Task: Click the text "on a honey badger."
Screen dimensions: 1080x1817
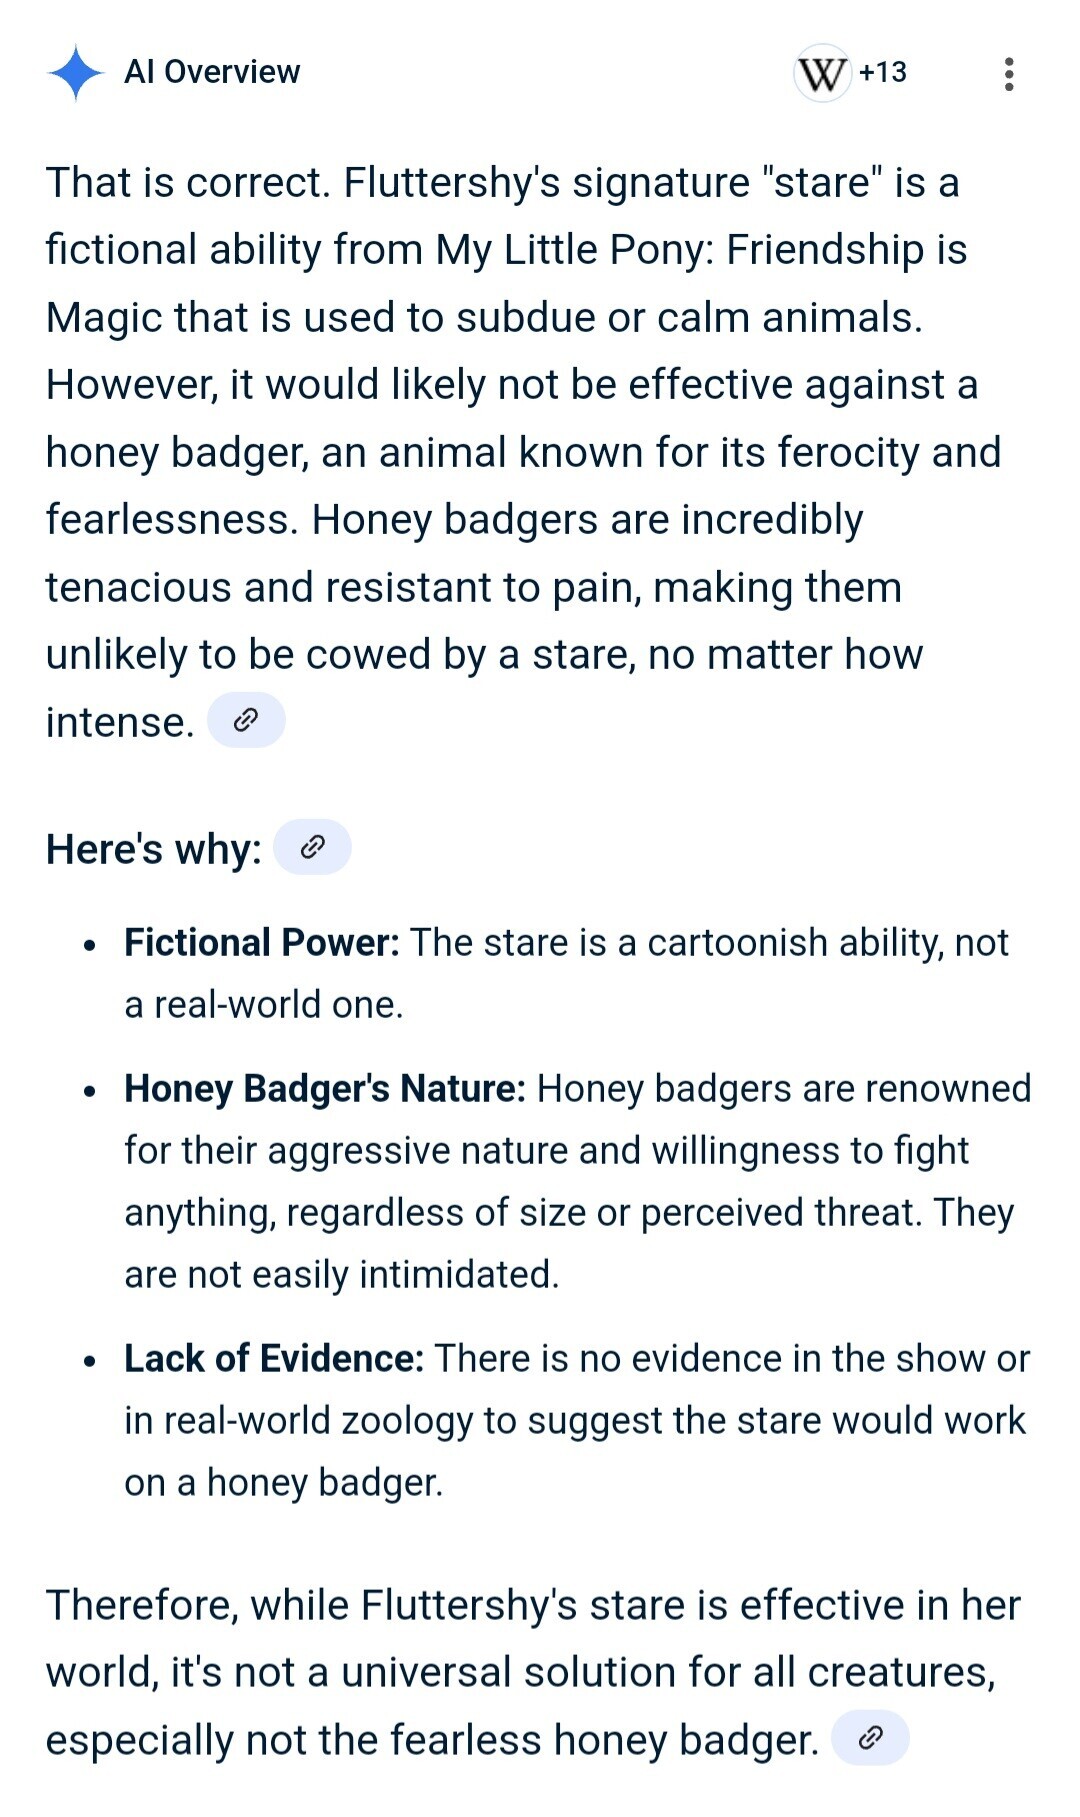Action: [x=284, y=1483]
